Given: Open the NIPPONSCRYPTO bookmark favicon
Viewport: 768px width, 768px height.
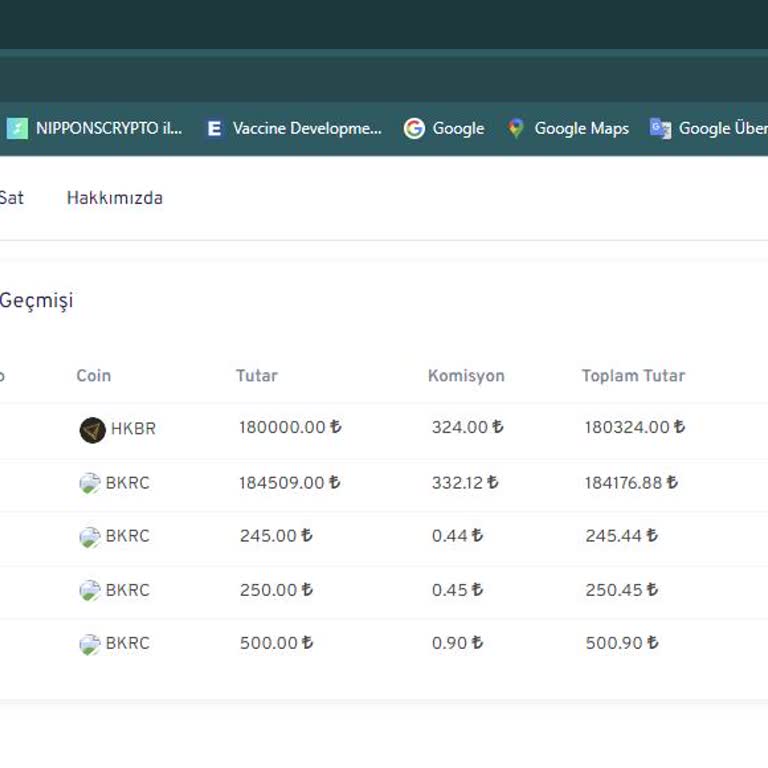Looking at the screenshot, I should click(x=17, y=128).
